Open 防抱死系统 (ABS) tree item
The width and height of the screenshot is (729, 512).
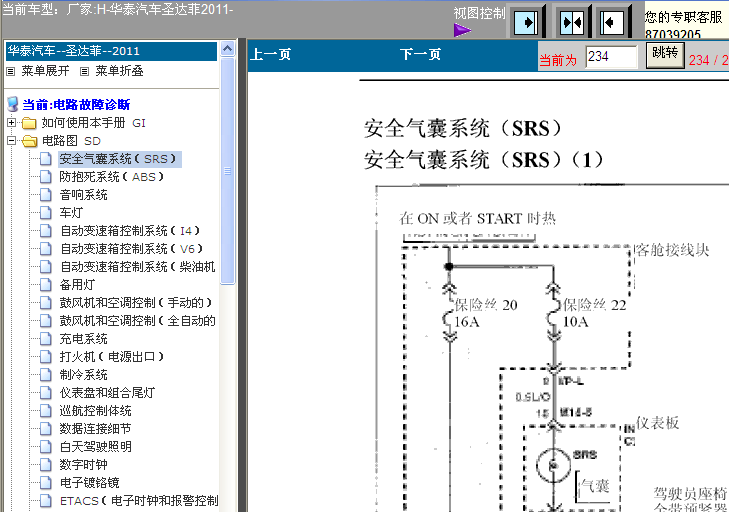(112, 177)
